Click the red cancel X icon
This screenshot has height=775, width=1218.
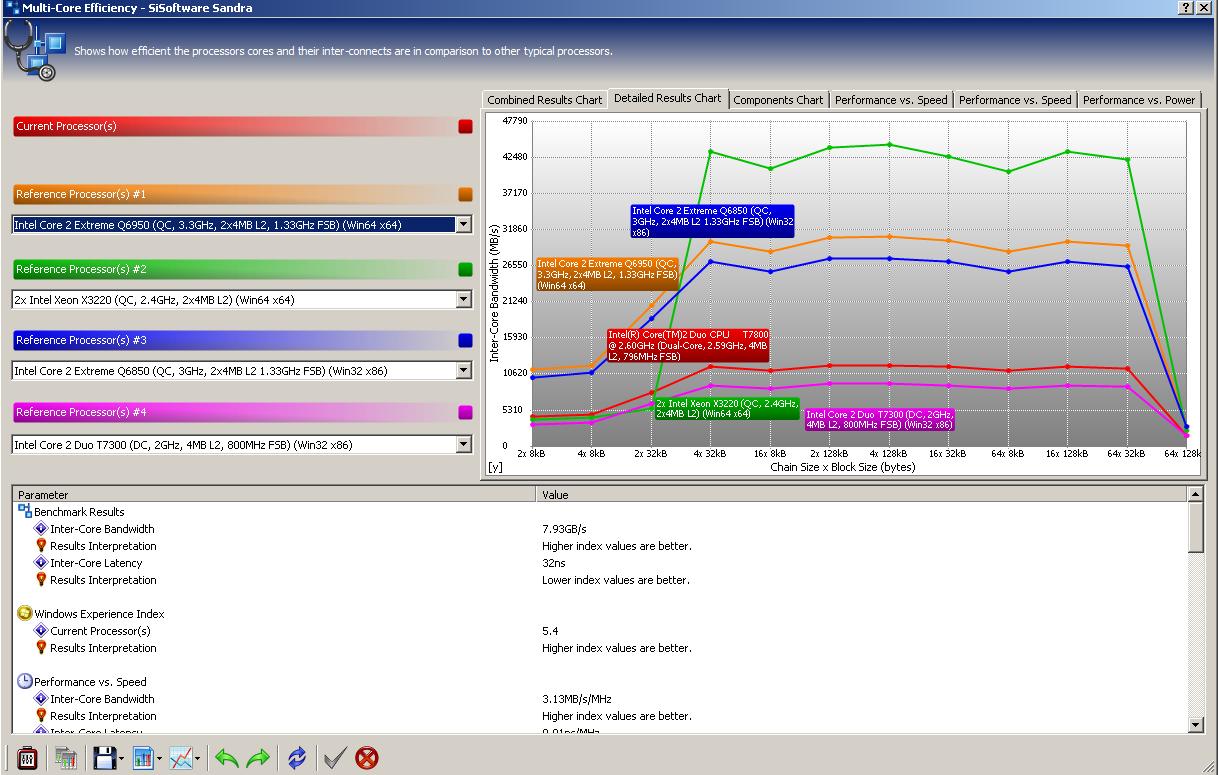tap(367, 758)
